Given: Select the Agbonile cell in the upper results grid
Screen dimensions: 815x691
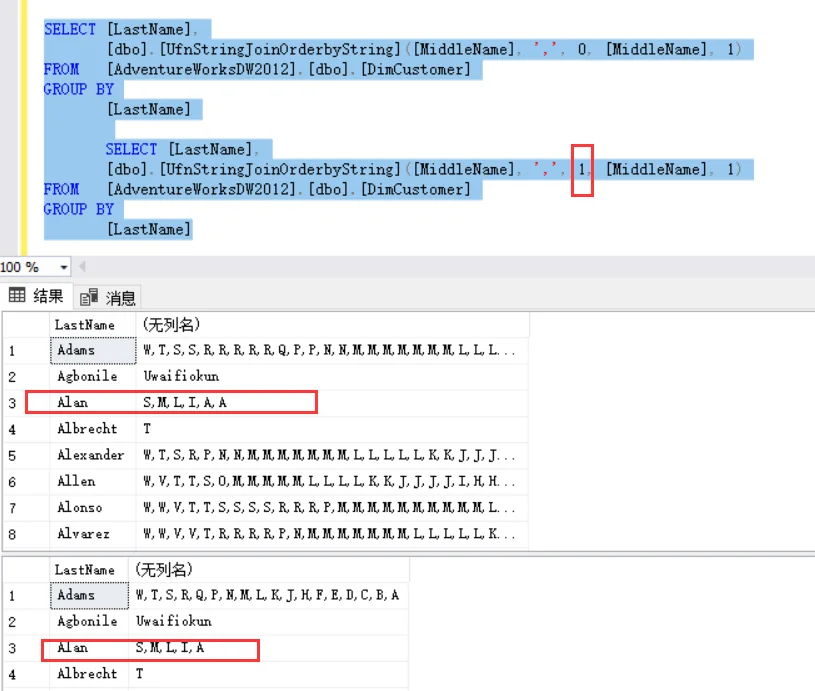Looking at the screenshot, I should click(93, 376).
